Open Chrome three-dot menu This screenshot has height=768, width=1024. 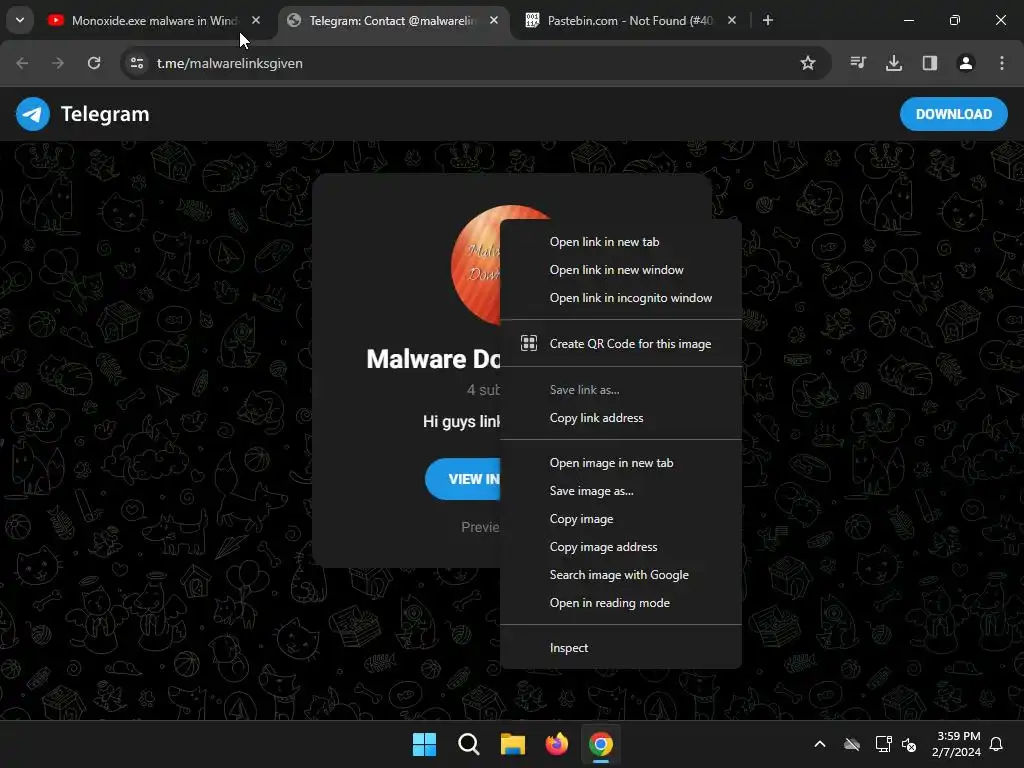tap(1002, 63)
